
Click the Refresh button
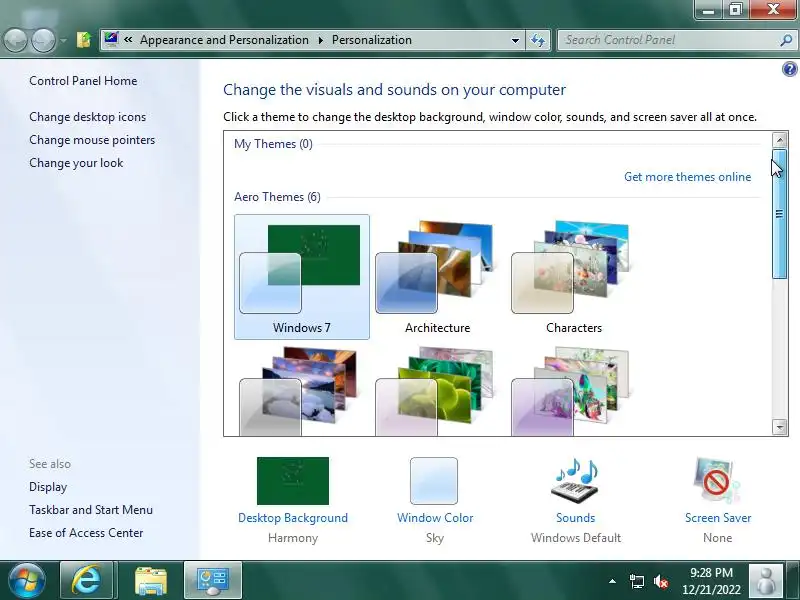point(538,40)
